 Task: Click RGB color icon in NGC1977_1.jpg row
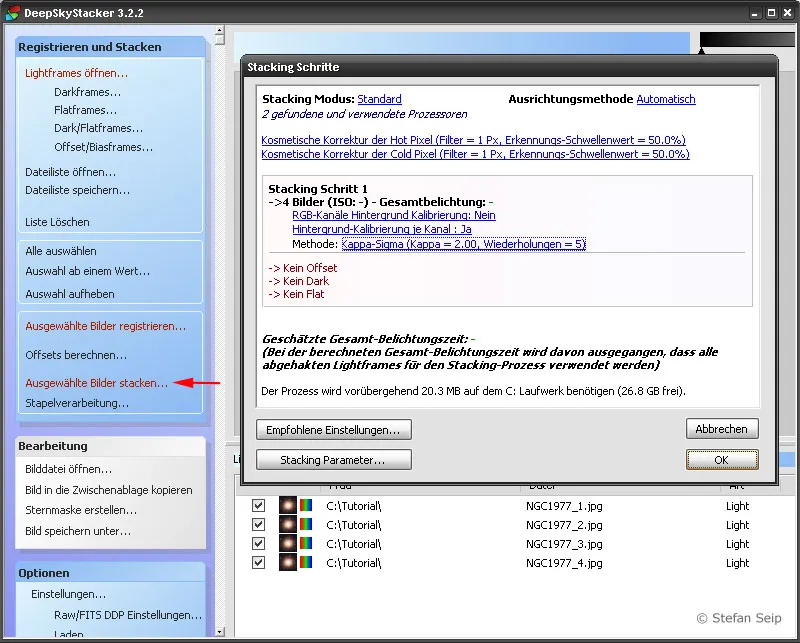[306, 506]
